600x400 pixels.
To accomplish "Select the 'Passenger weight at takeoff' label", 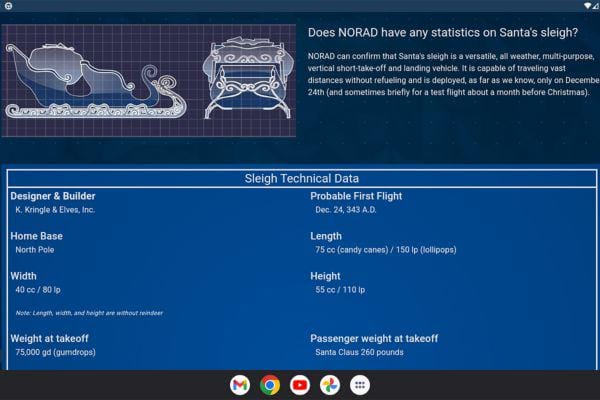I will click(374, 338).
